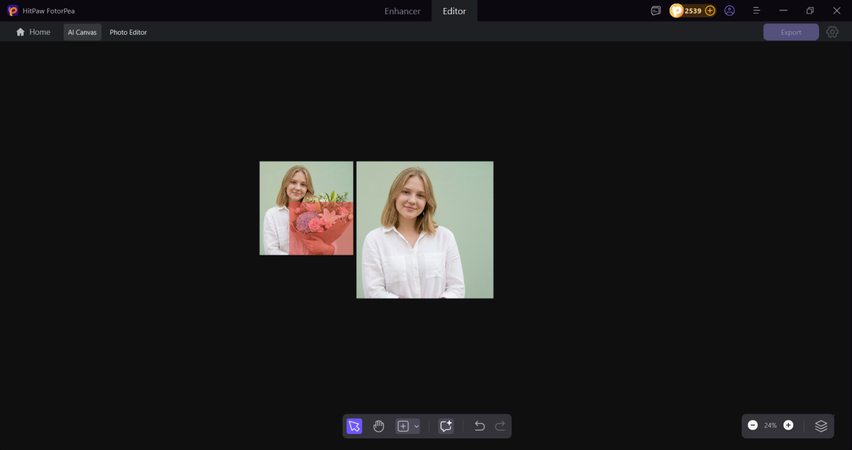This screenshot has height=450, width=852.
Task: Switch to AI Canvas tab
Action: [82, 32]
